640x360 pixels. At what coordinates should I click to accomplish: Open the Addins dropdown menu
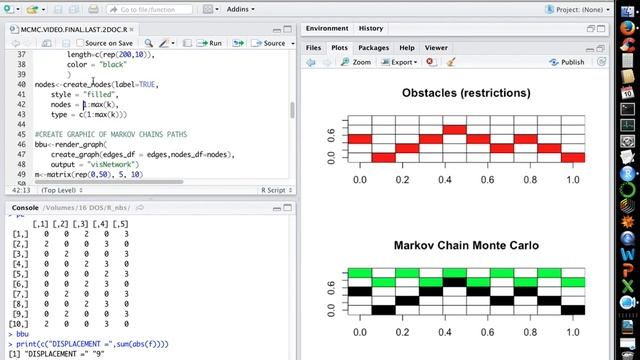(240, 9)
